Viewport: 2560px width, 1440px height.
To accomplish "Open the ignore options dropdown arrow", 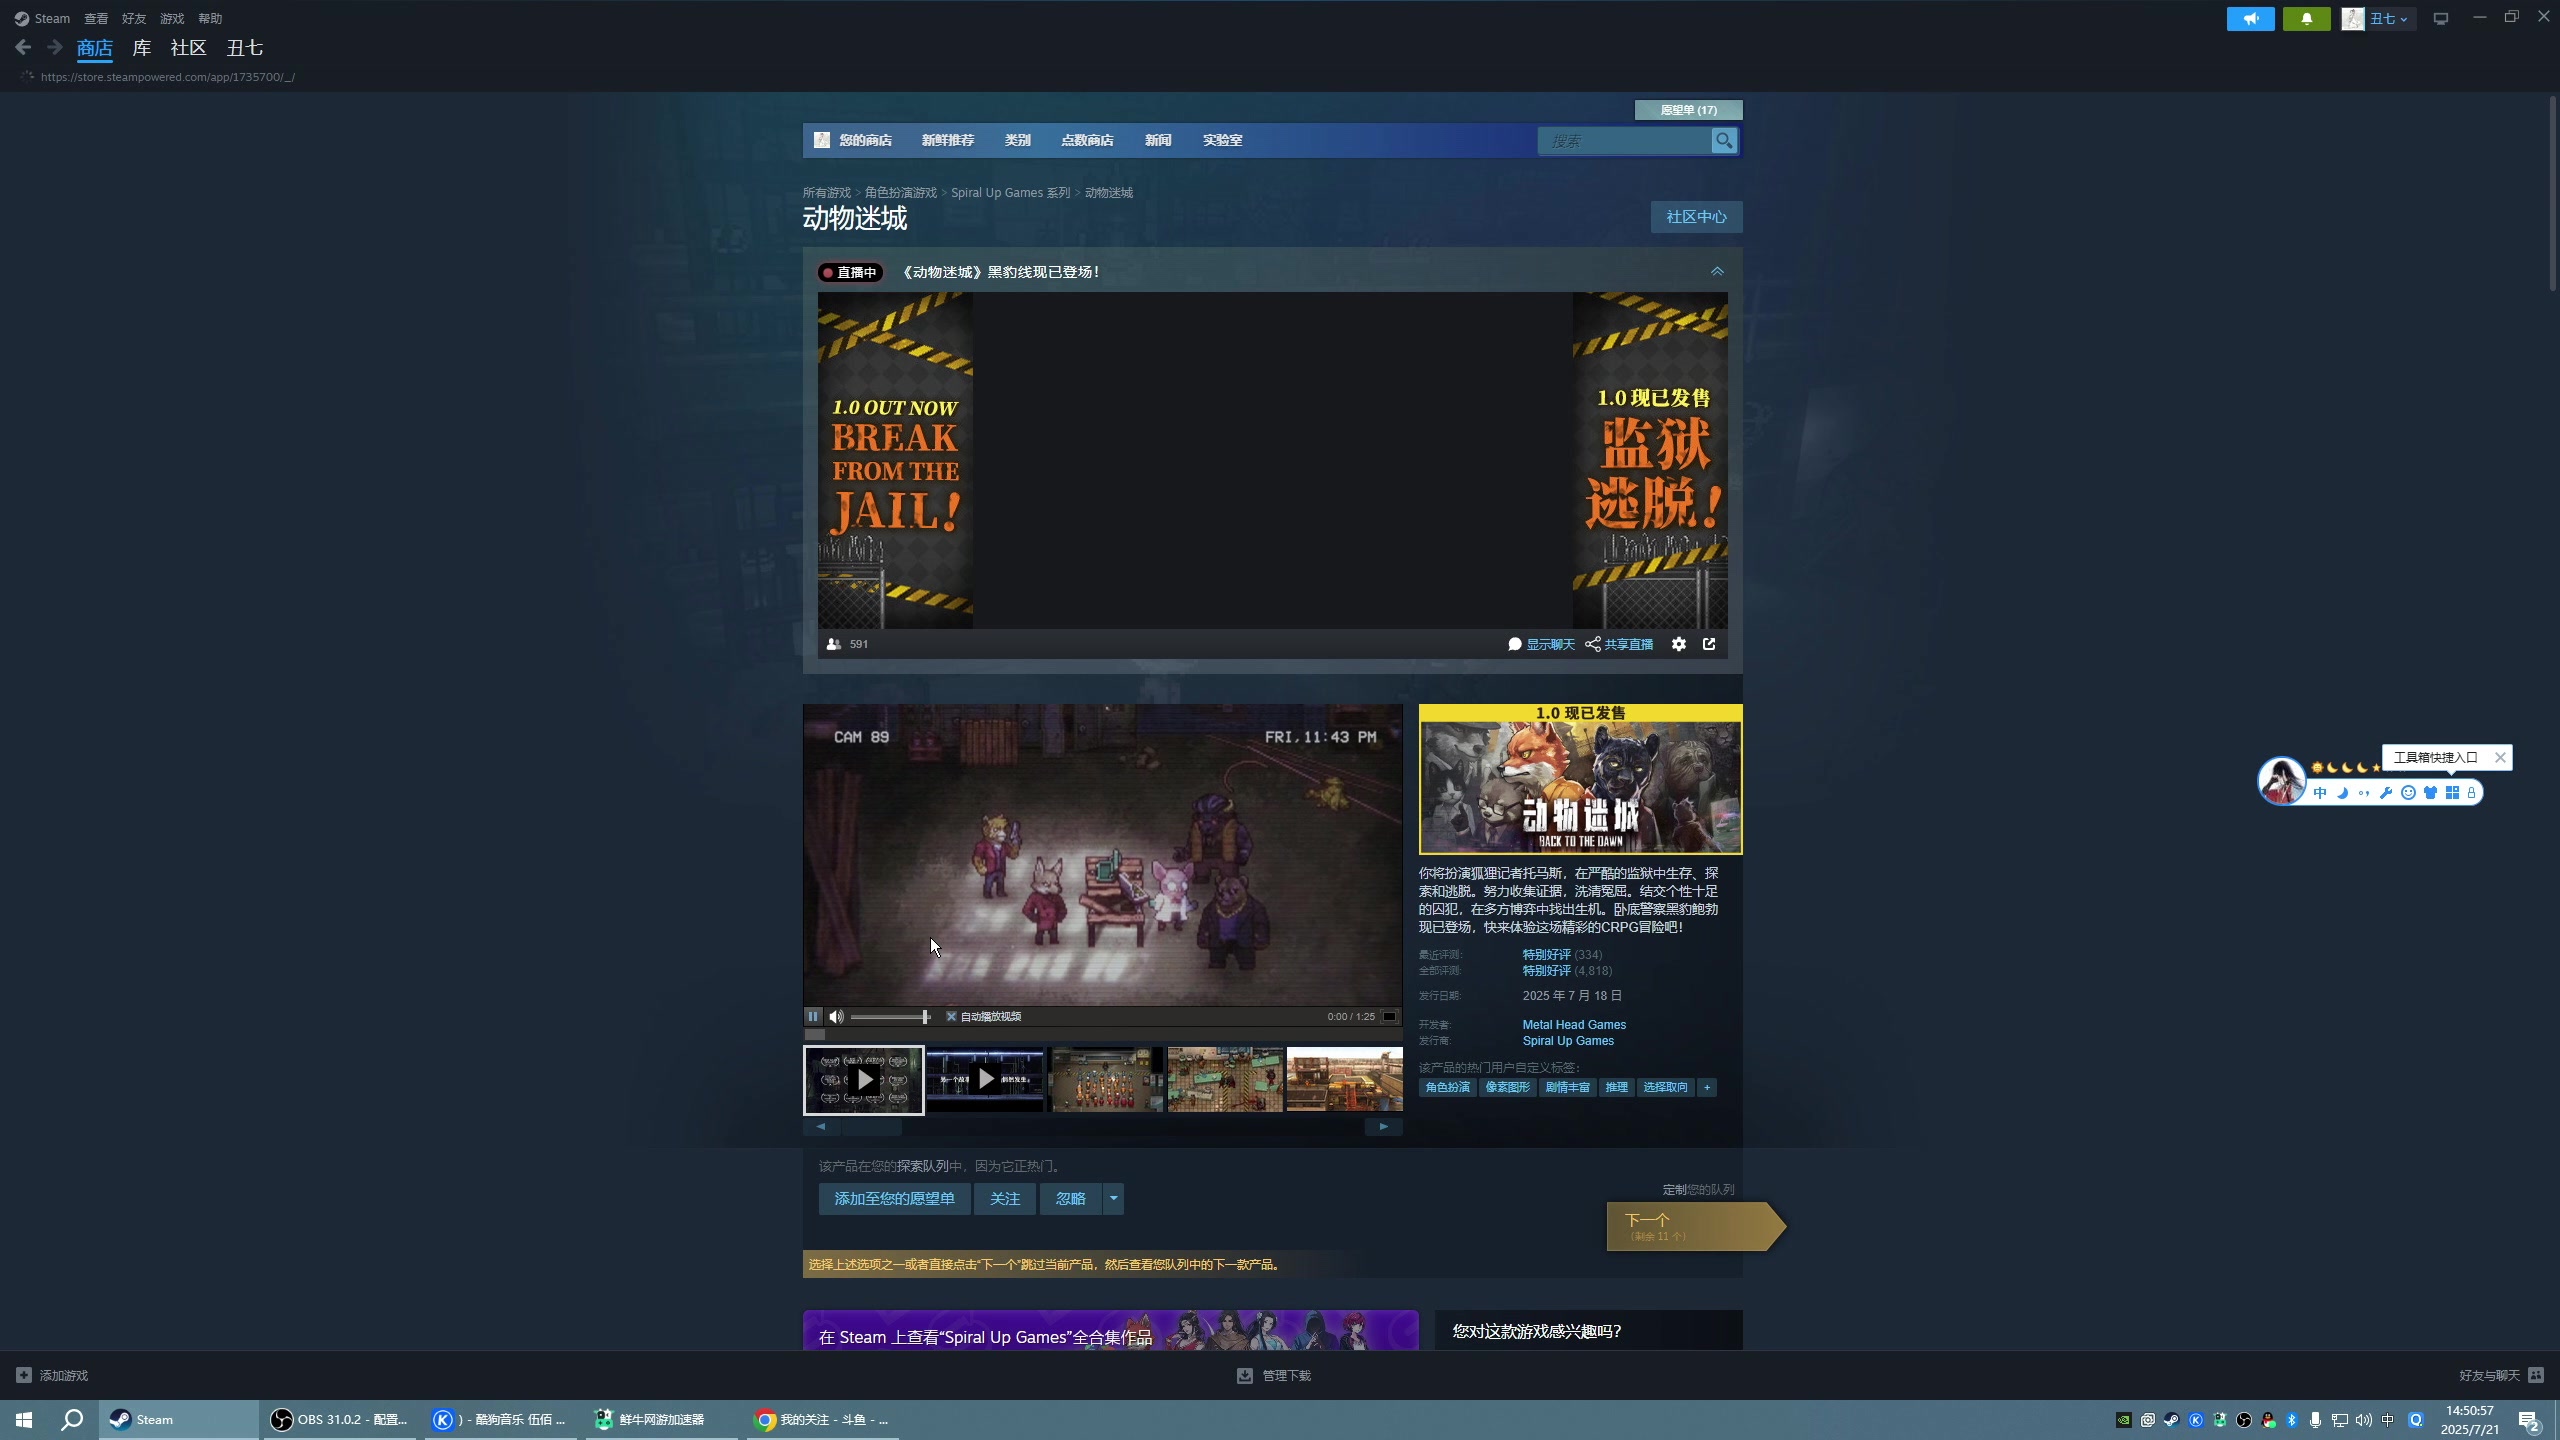I will pos(1113,1199).
